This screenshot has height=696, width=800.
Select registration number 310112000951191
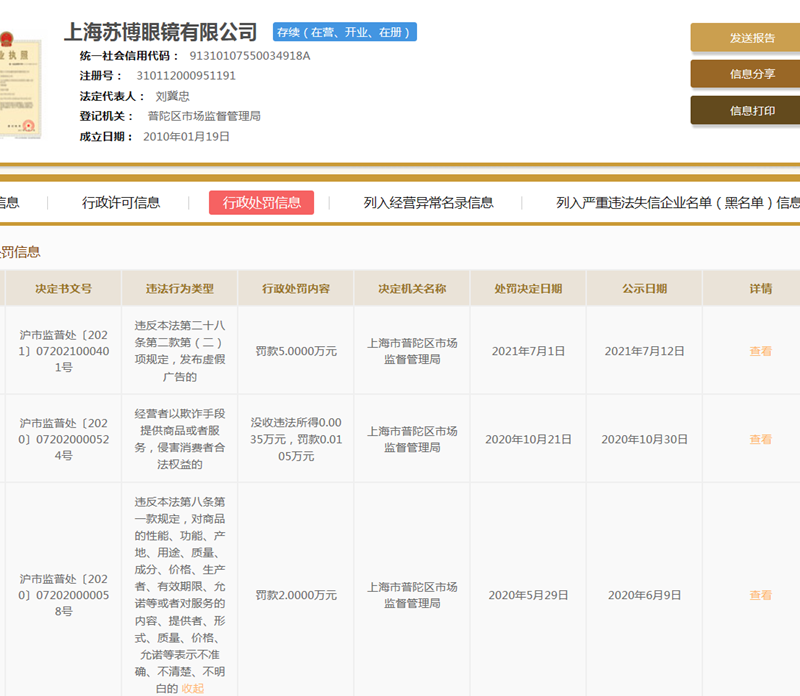[186, 76]
